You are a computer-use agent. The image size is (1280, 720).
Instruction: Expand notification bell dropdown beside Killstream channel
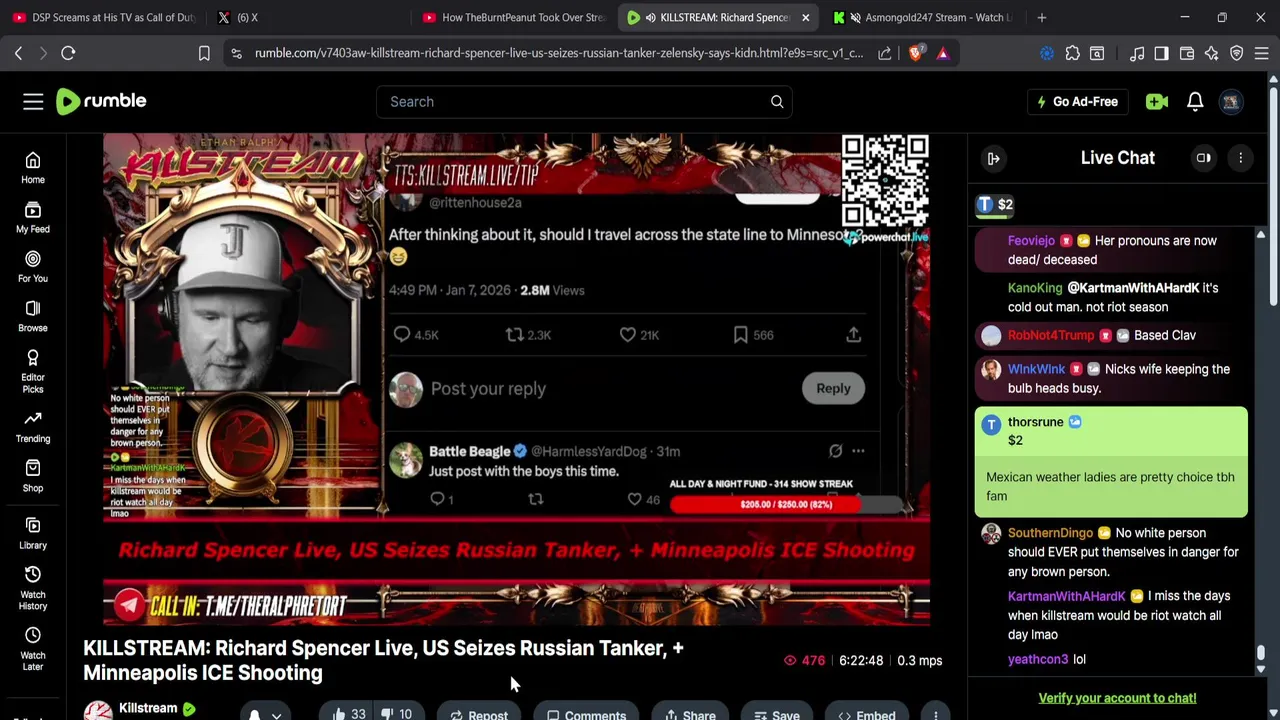tap(265, 713)
